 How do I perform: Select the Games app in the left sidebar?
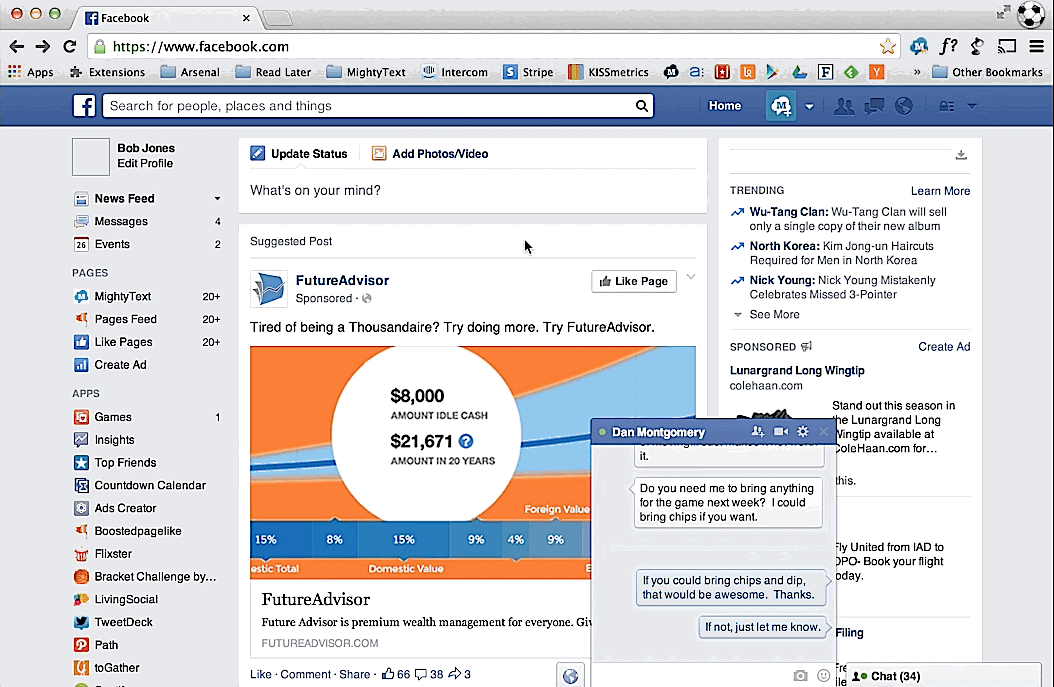point(113,417)
